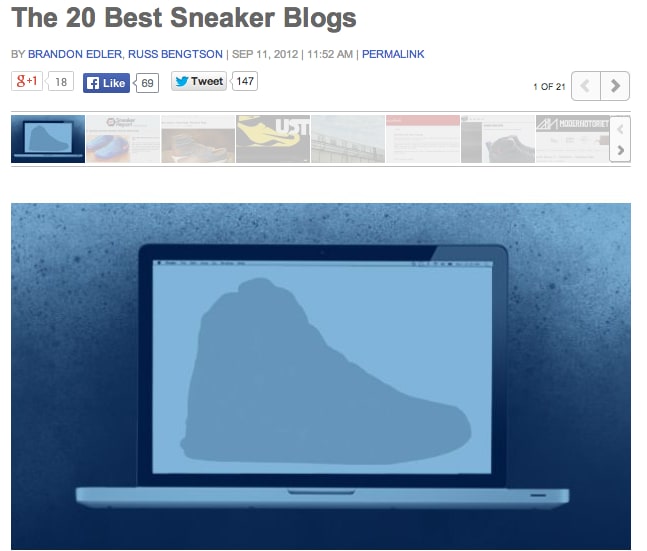Click the Twitter Tweet button
647x551 pixels.
pyautogui.click(x=199, y=81)
